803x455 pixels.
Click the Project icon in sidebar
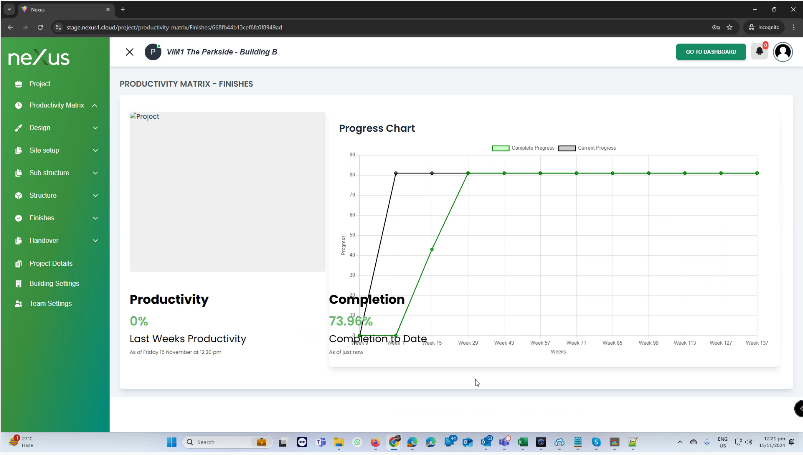[19, 84]
